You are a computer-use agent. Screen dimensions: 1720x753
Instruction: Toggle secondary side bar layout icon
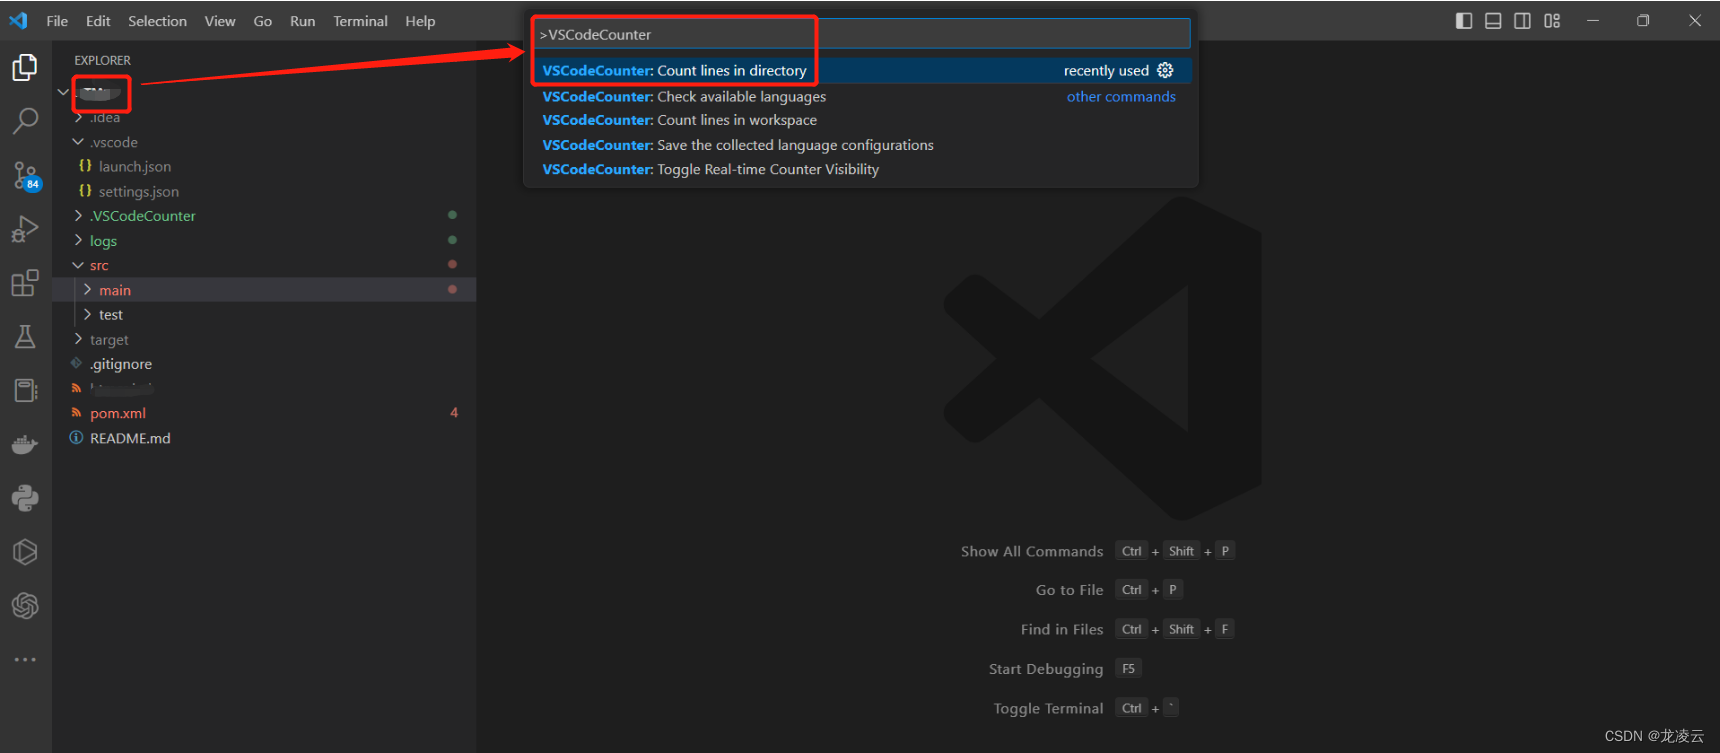pyautogui.click(x=1522, y=20)
